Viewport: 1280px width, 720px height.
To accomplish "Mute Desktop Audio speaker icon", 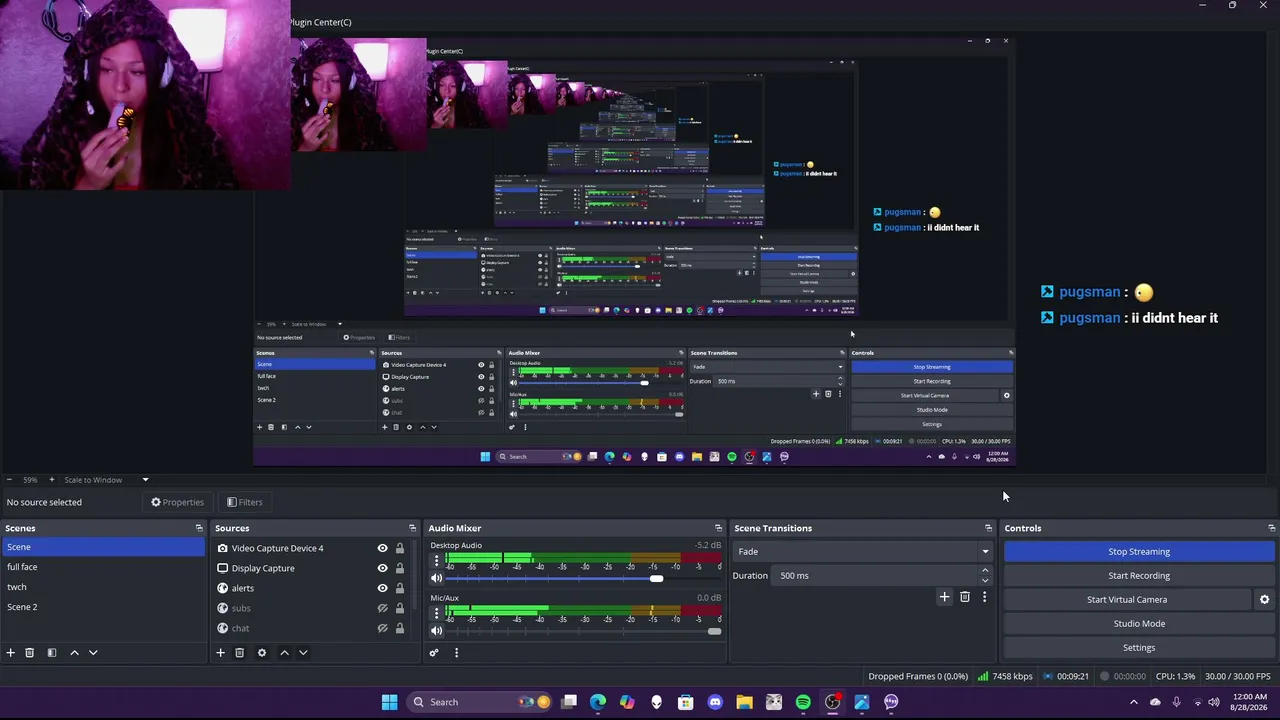I will pyautogui.click(x=436, y=579).
